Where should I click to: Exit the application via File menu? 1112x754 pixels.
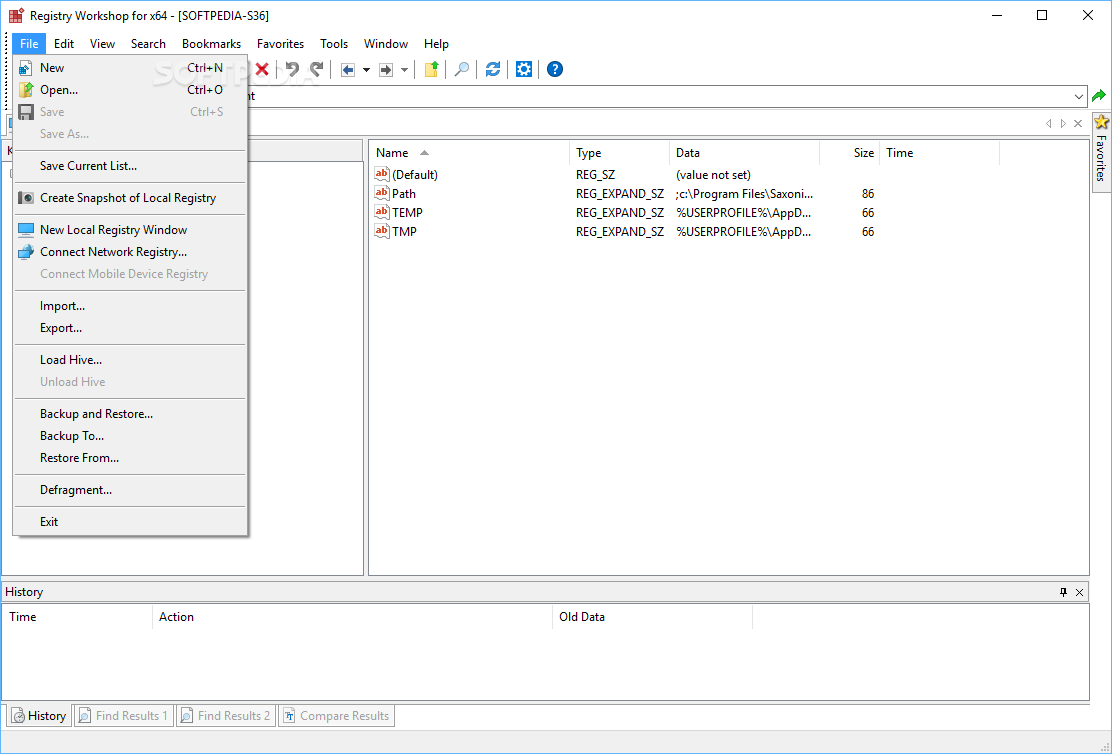tap(130, 521)
